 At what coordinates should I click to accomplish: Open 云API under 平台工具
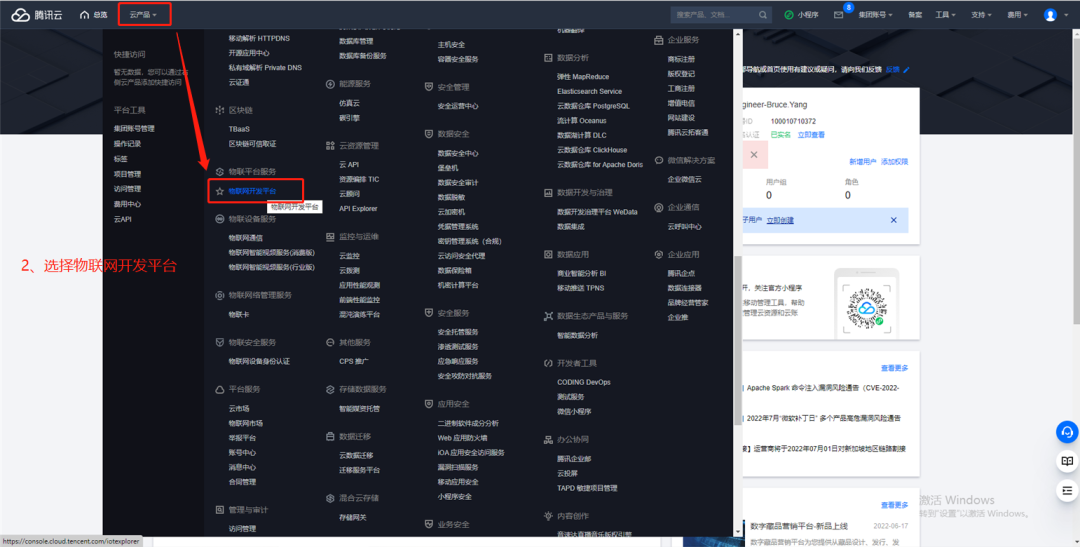point(123,219)
